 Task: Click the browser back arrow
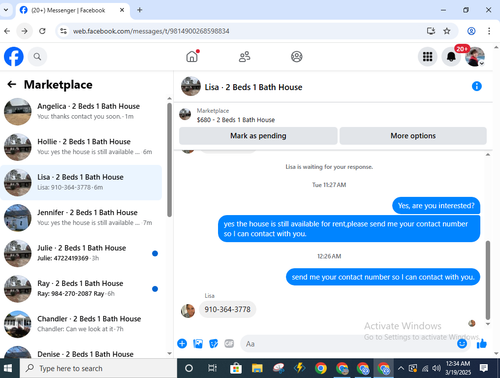coord(7,31)
